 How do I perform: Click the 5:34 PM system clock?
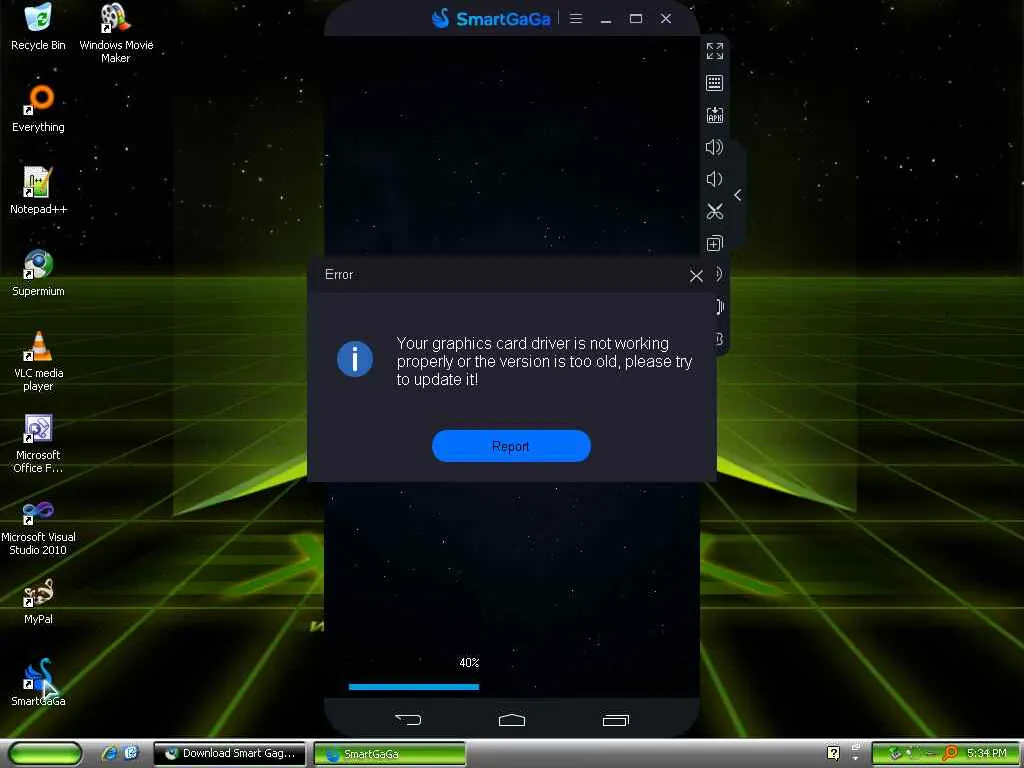987,753
